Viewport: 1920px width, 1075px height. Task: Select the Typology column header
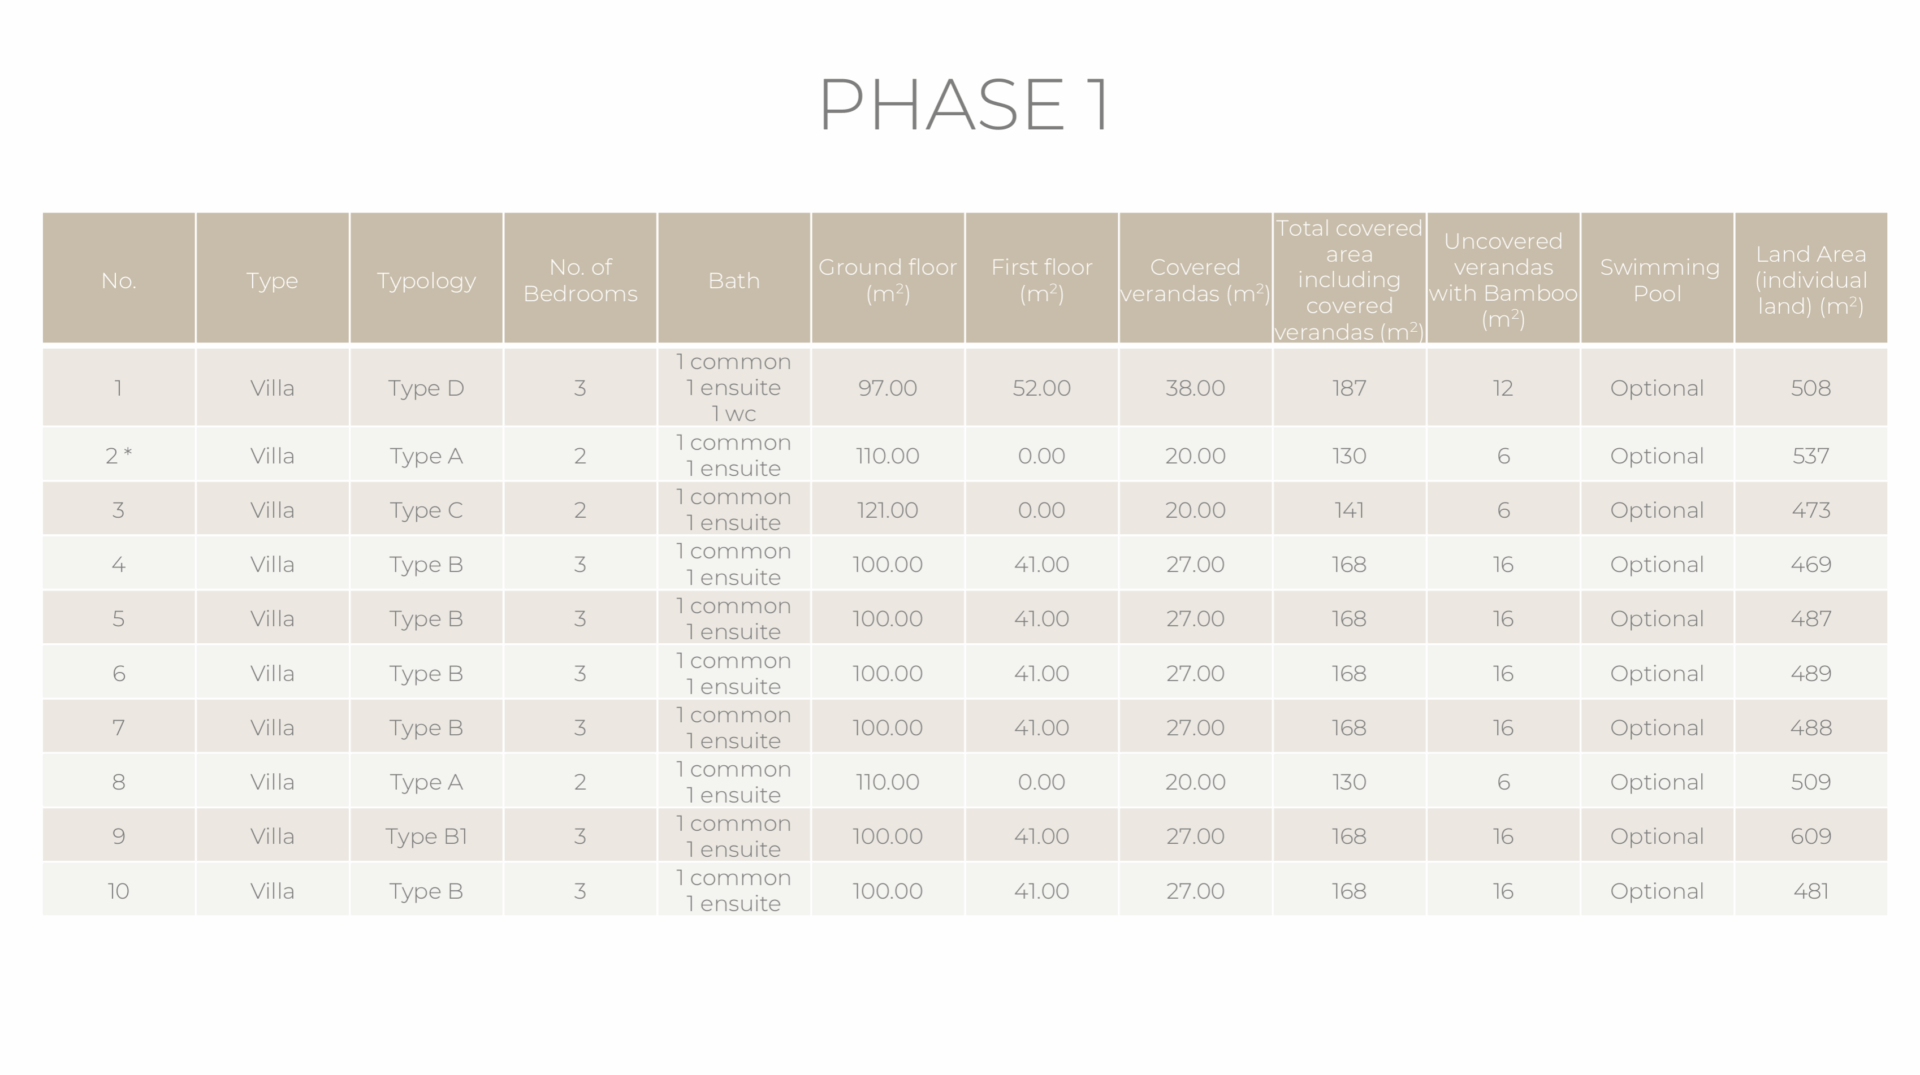coord(426,281)
